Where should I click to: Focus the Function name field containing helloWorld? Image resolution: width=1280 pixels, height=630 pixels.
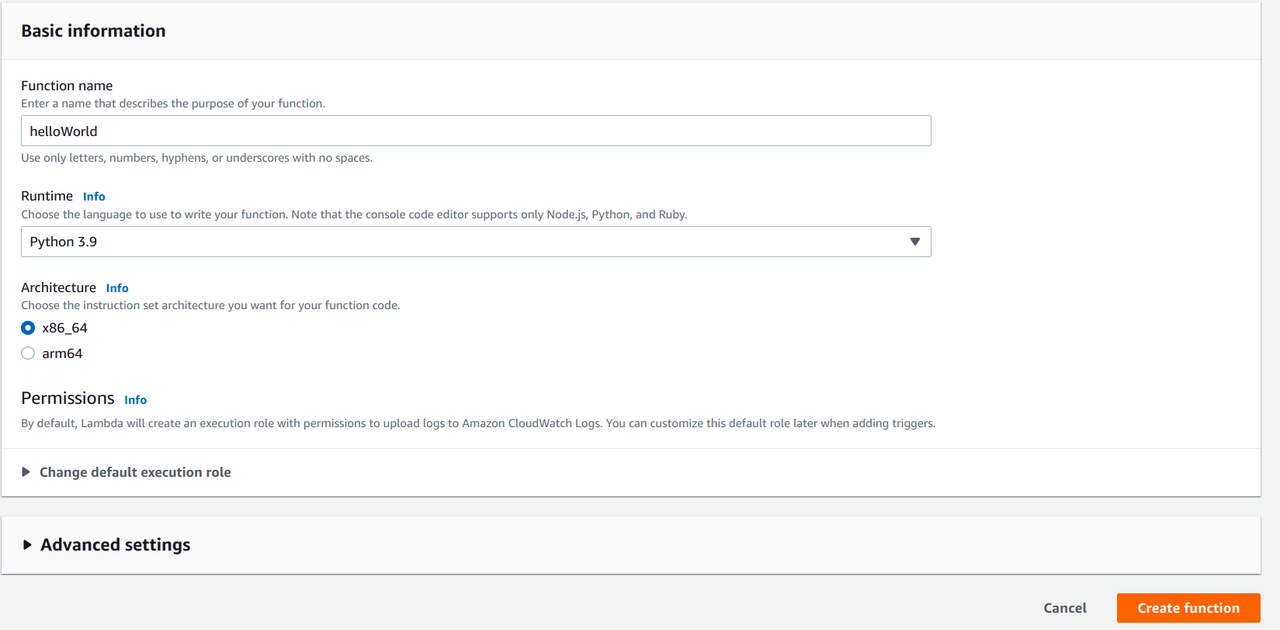[x=475, y=131]
